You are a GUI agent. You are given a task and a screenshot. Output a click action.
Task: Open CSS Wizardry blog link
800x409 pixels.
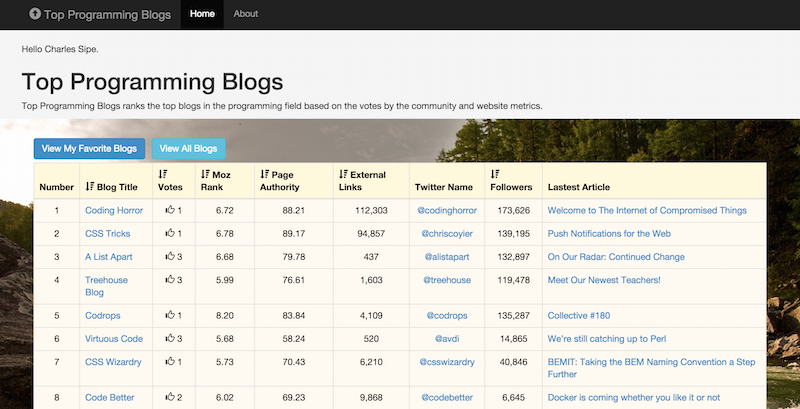pyautogui.click(x=113, y=362)
